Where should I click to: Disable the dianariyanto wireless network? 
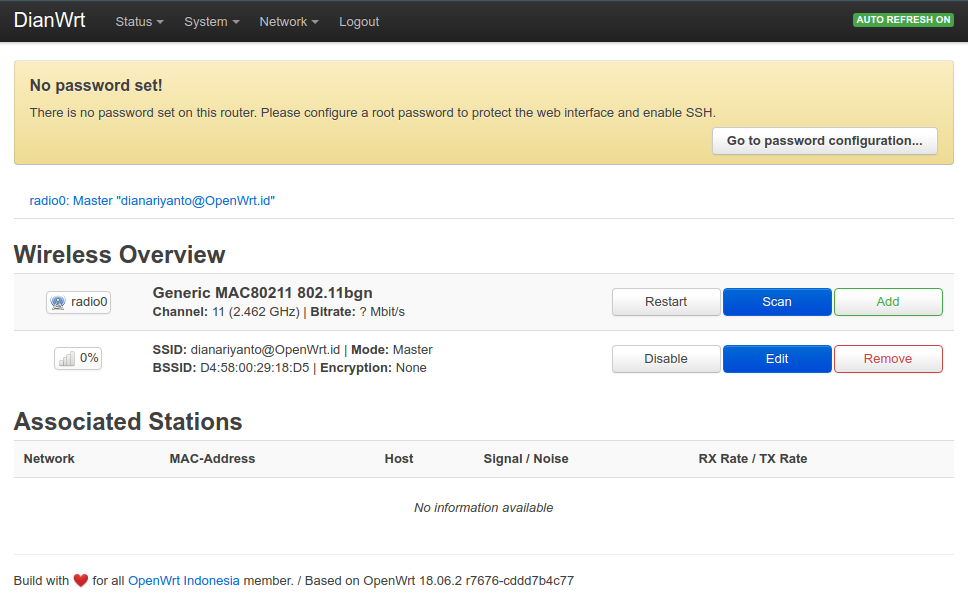[x=666, y=359]
